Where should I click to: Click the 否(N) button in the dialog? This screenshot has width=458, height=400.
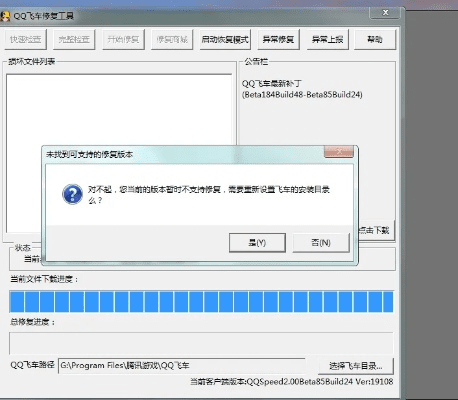pyautogui.click(x=321, y=243)
